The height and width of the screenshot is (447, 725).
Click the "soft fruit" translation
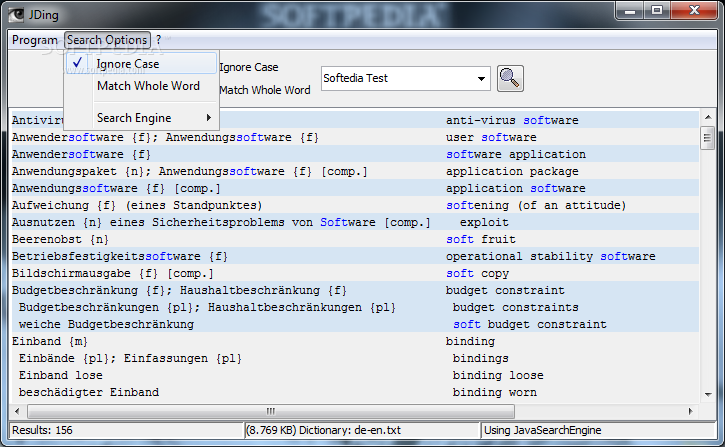point(480,239)
